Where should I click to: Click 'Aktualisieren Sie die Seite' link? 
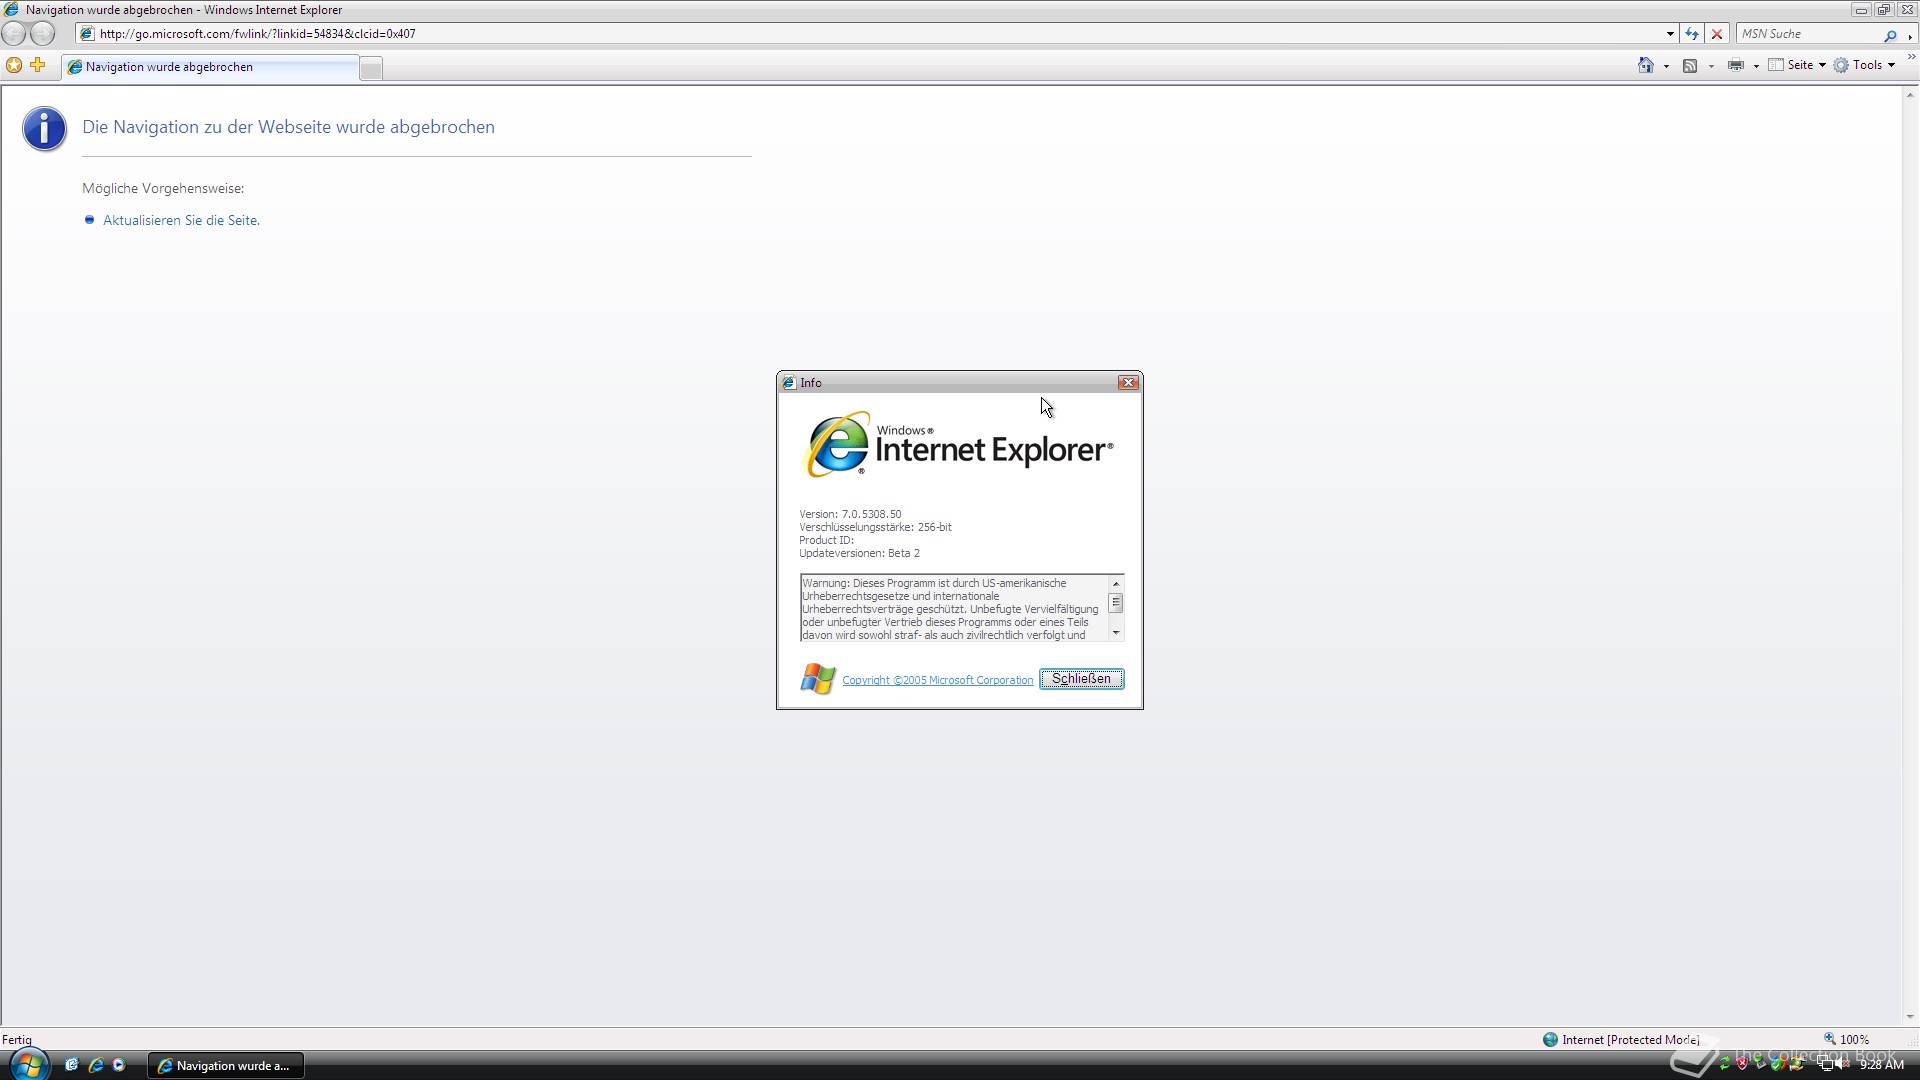[x=181, y=220]
